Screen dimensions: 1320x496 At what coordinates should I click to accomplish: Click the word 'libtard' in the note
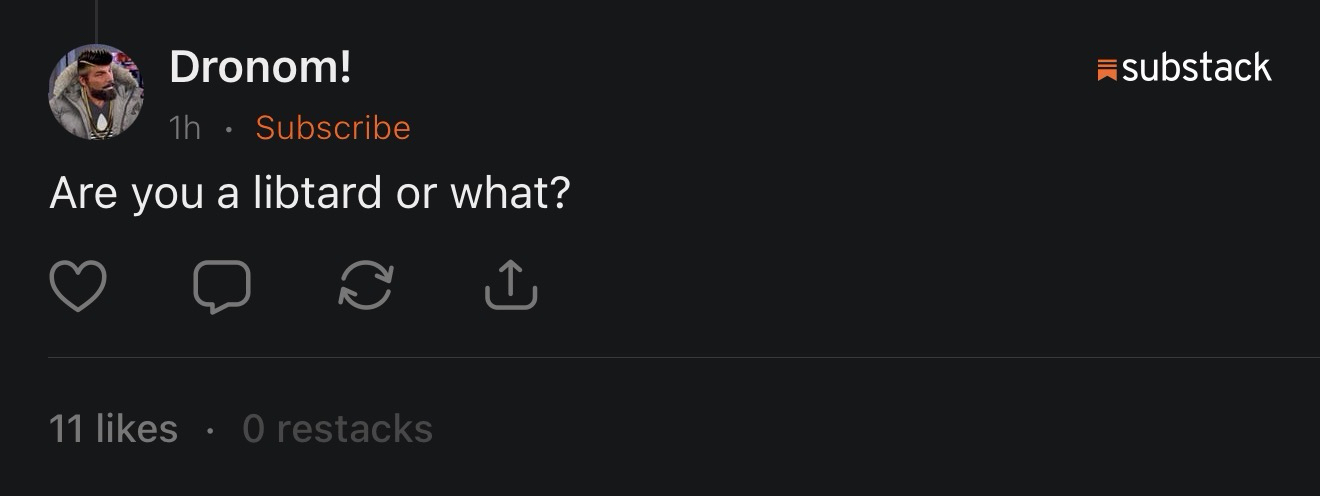tap(317, 192)
